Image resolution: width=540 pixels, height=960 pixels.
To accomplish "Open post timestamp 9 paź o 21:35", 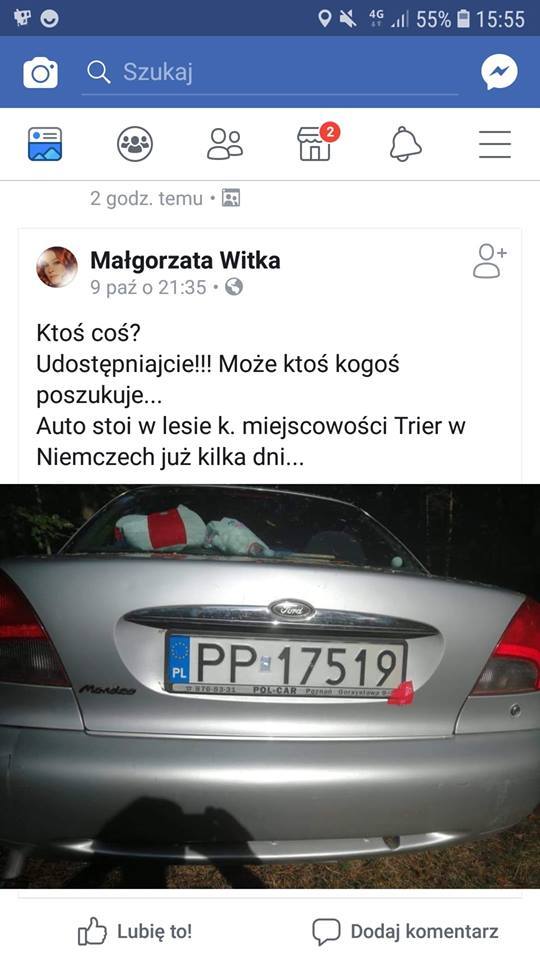I will pyautogui.click(x=148, y=287).
